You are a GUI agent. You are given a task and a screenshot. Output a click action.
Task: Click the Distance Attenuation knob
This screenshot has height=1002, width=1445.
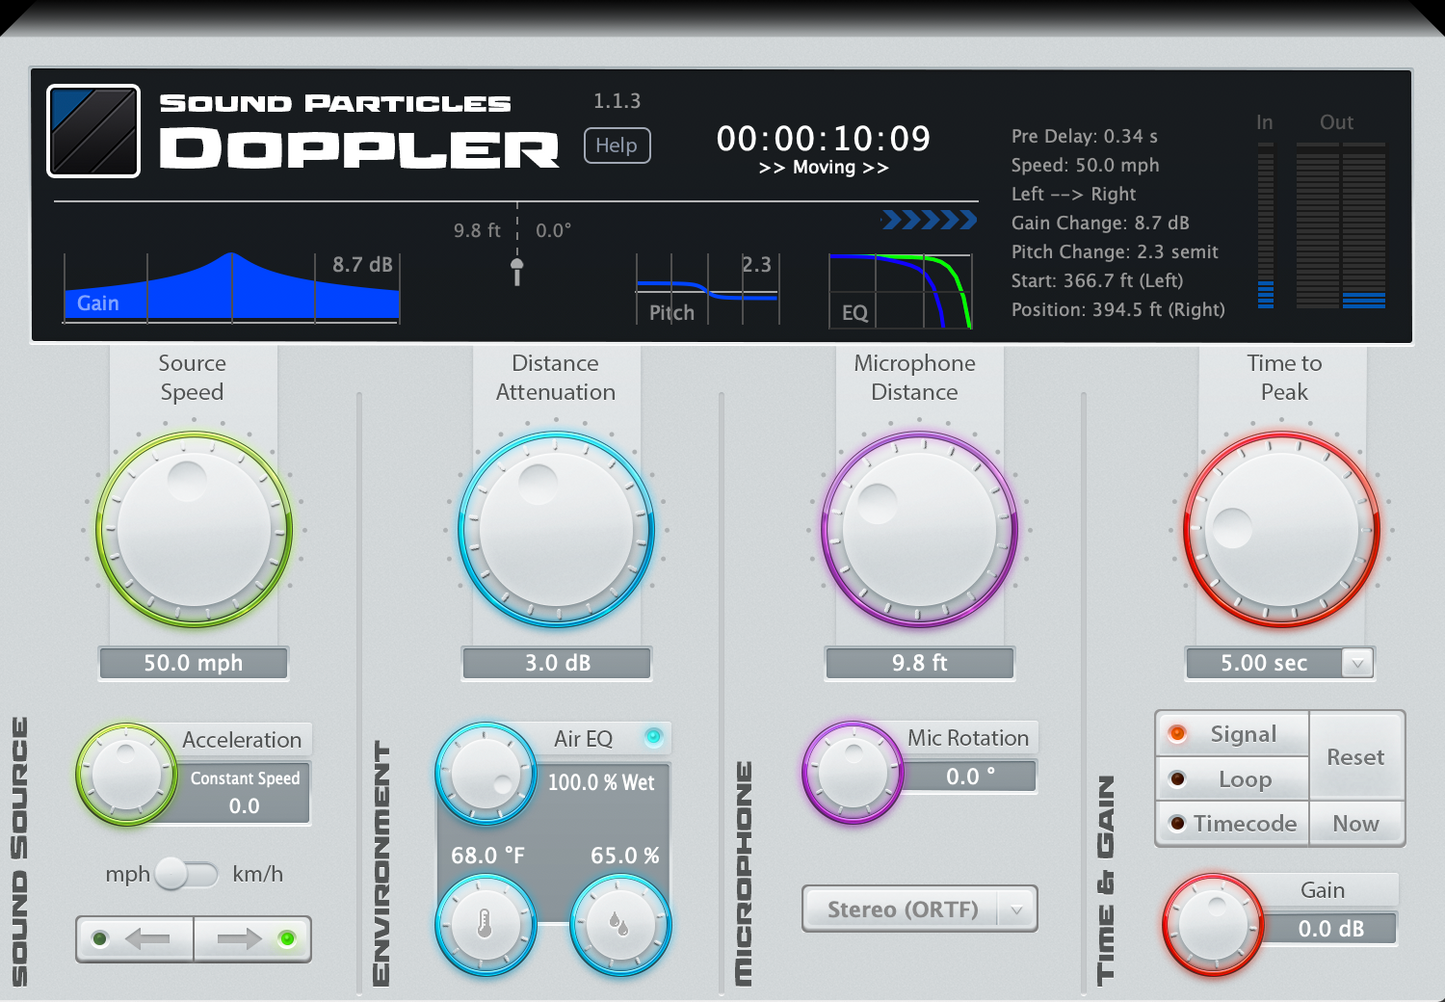click(x=556, y=528)
